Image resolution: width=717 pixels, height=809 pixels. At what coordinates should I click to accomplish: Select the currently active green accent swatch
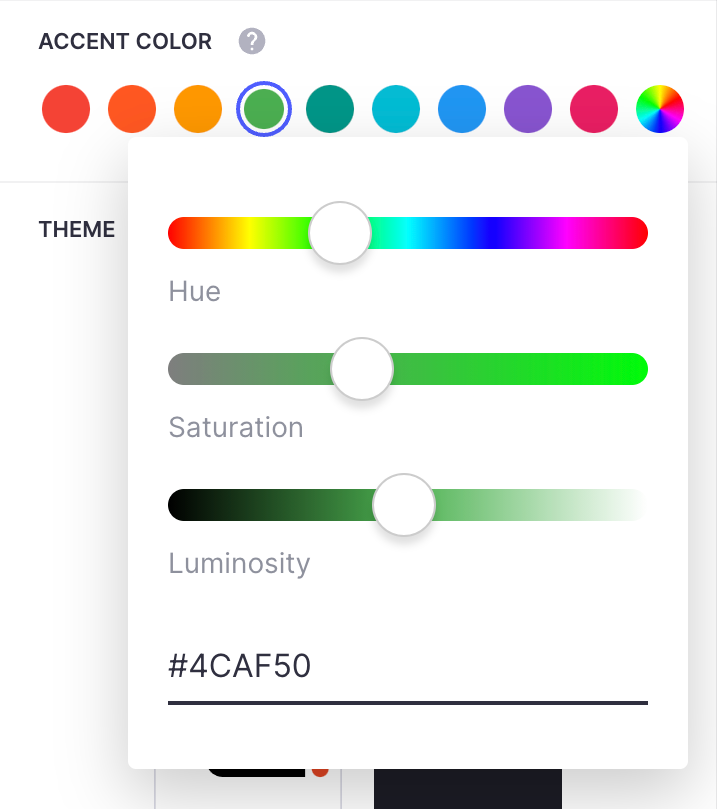263,109
